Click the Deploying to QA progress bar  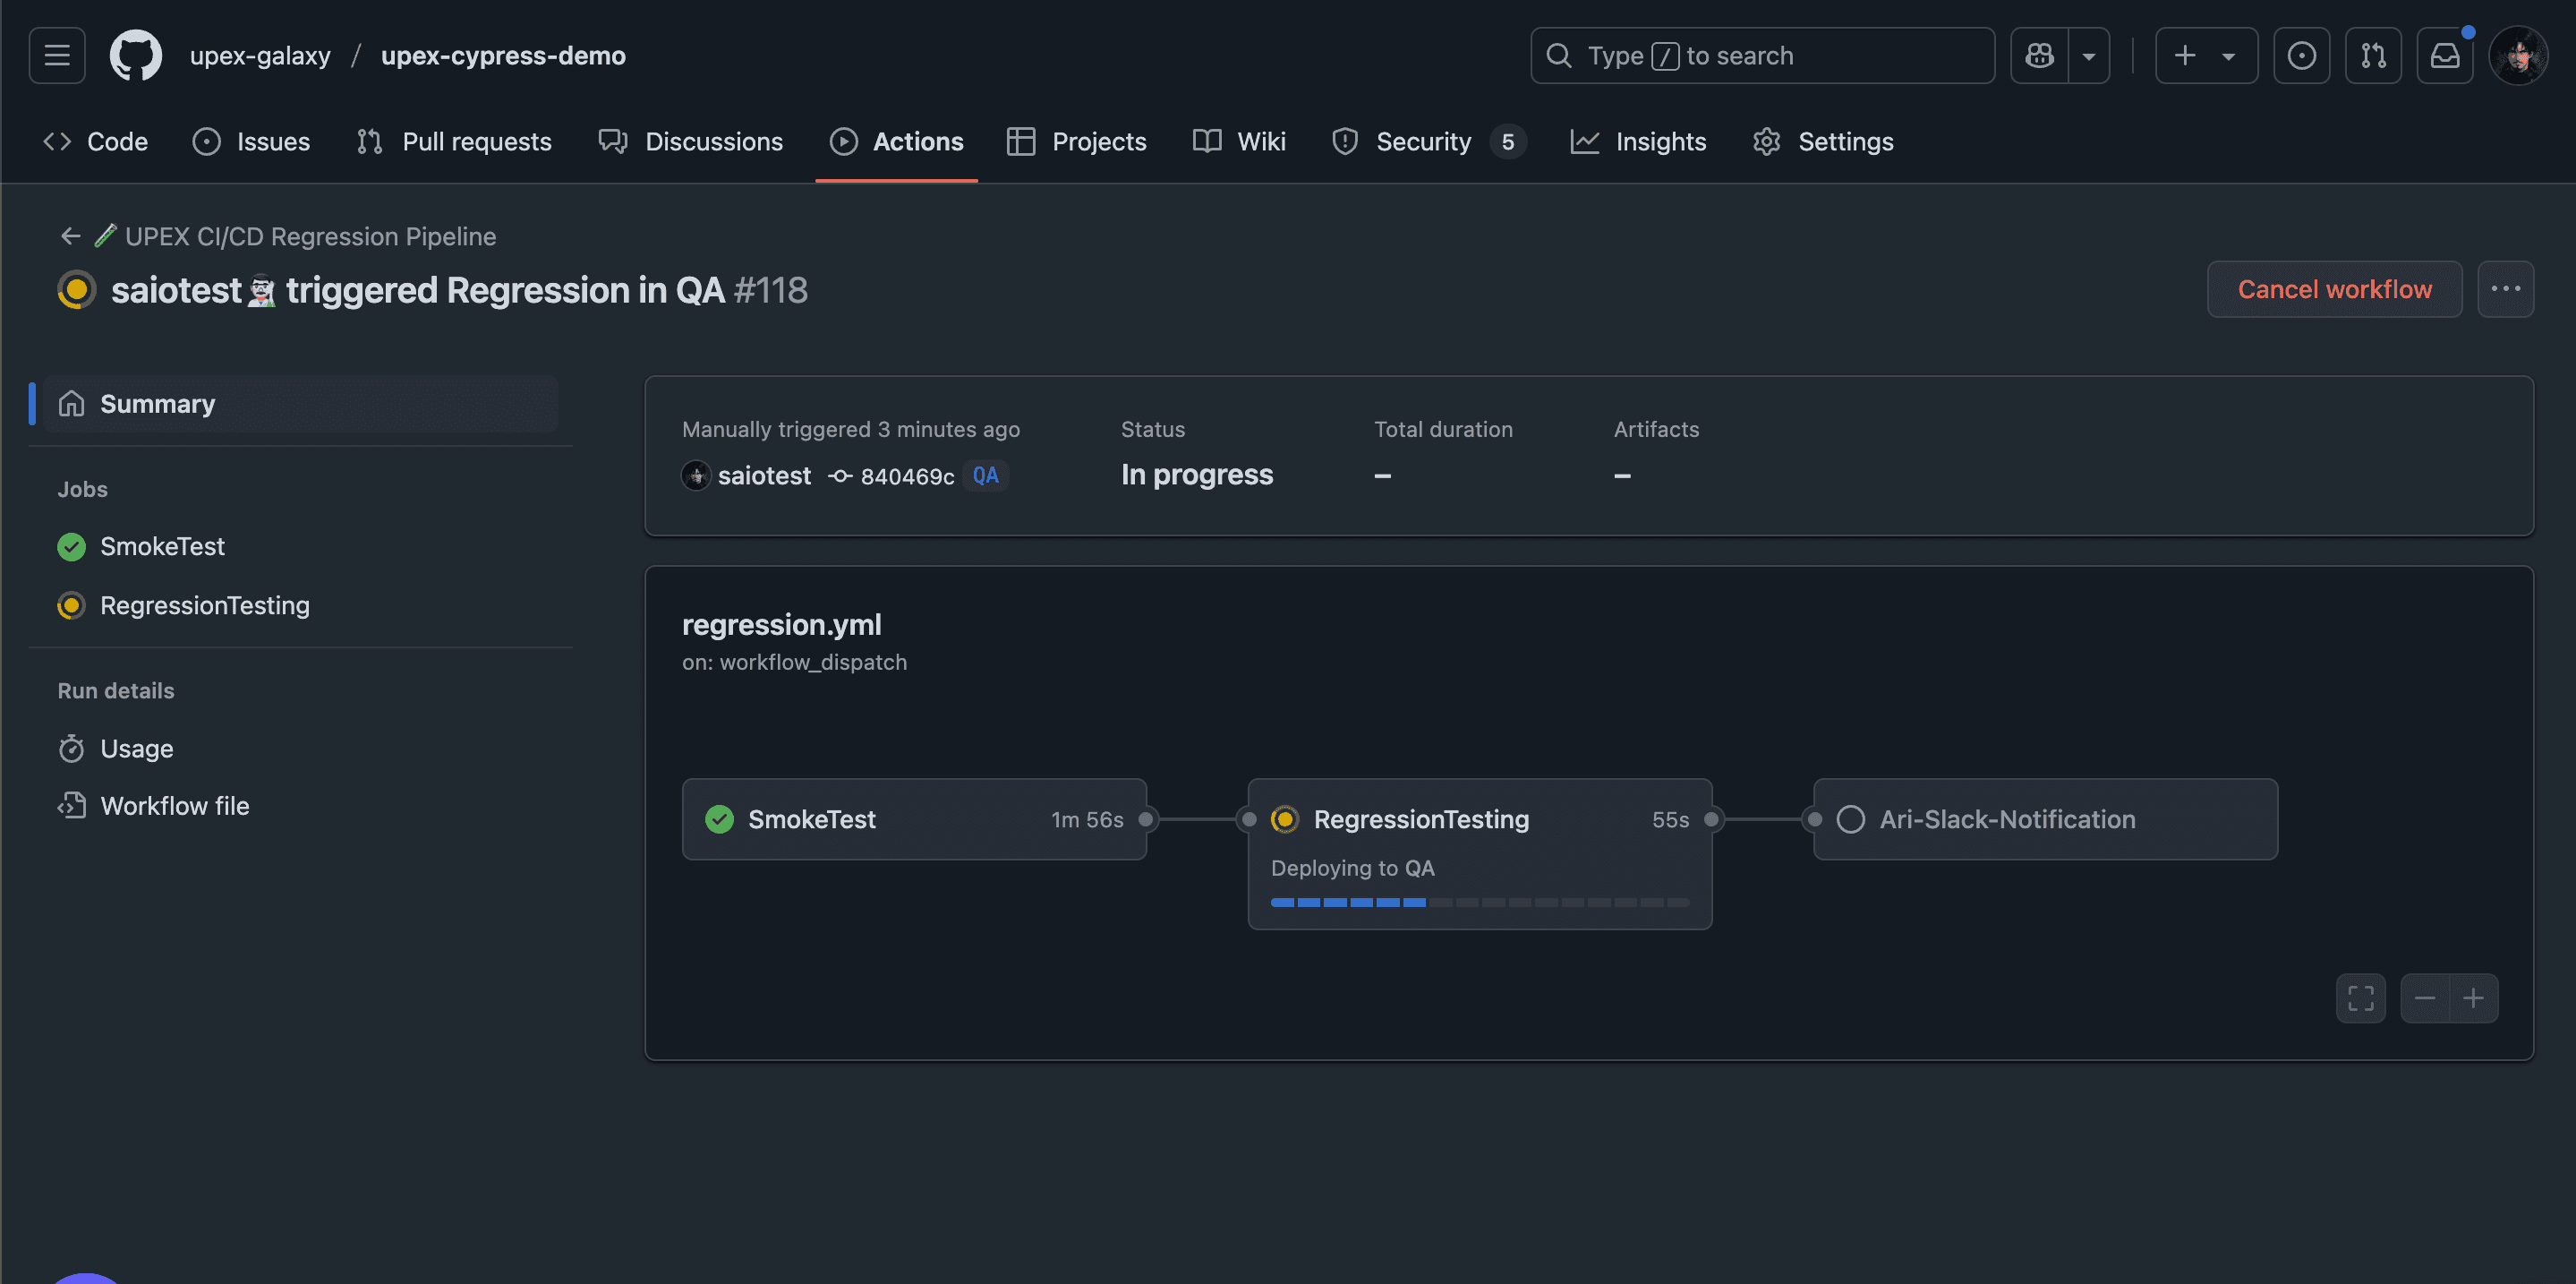pyautogui.click(x=1480, y=902)
